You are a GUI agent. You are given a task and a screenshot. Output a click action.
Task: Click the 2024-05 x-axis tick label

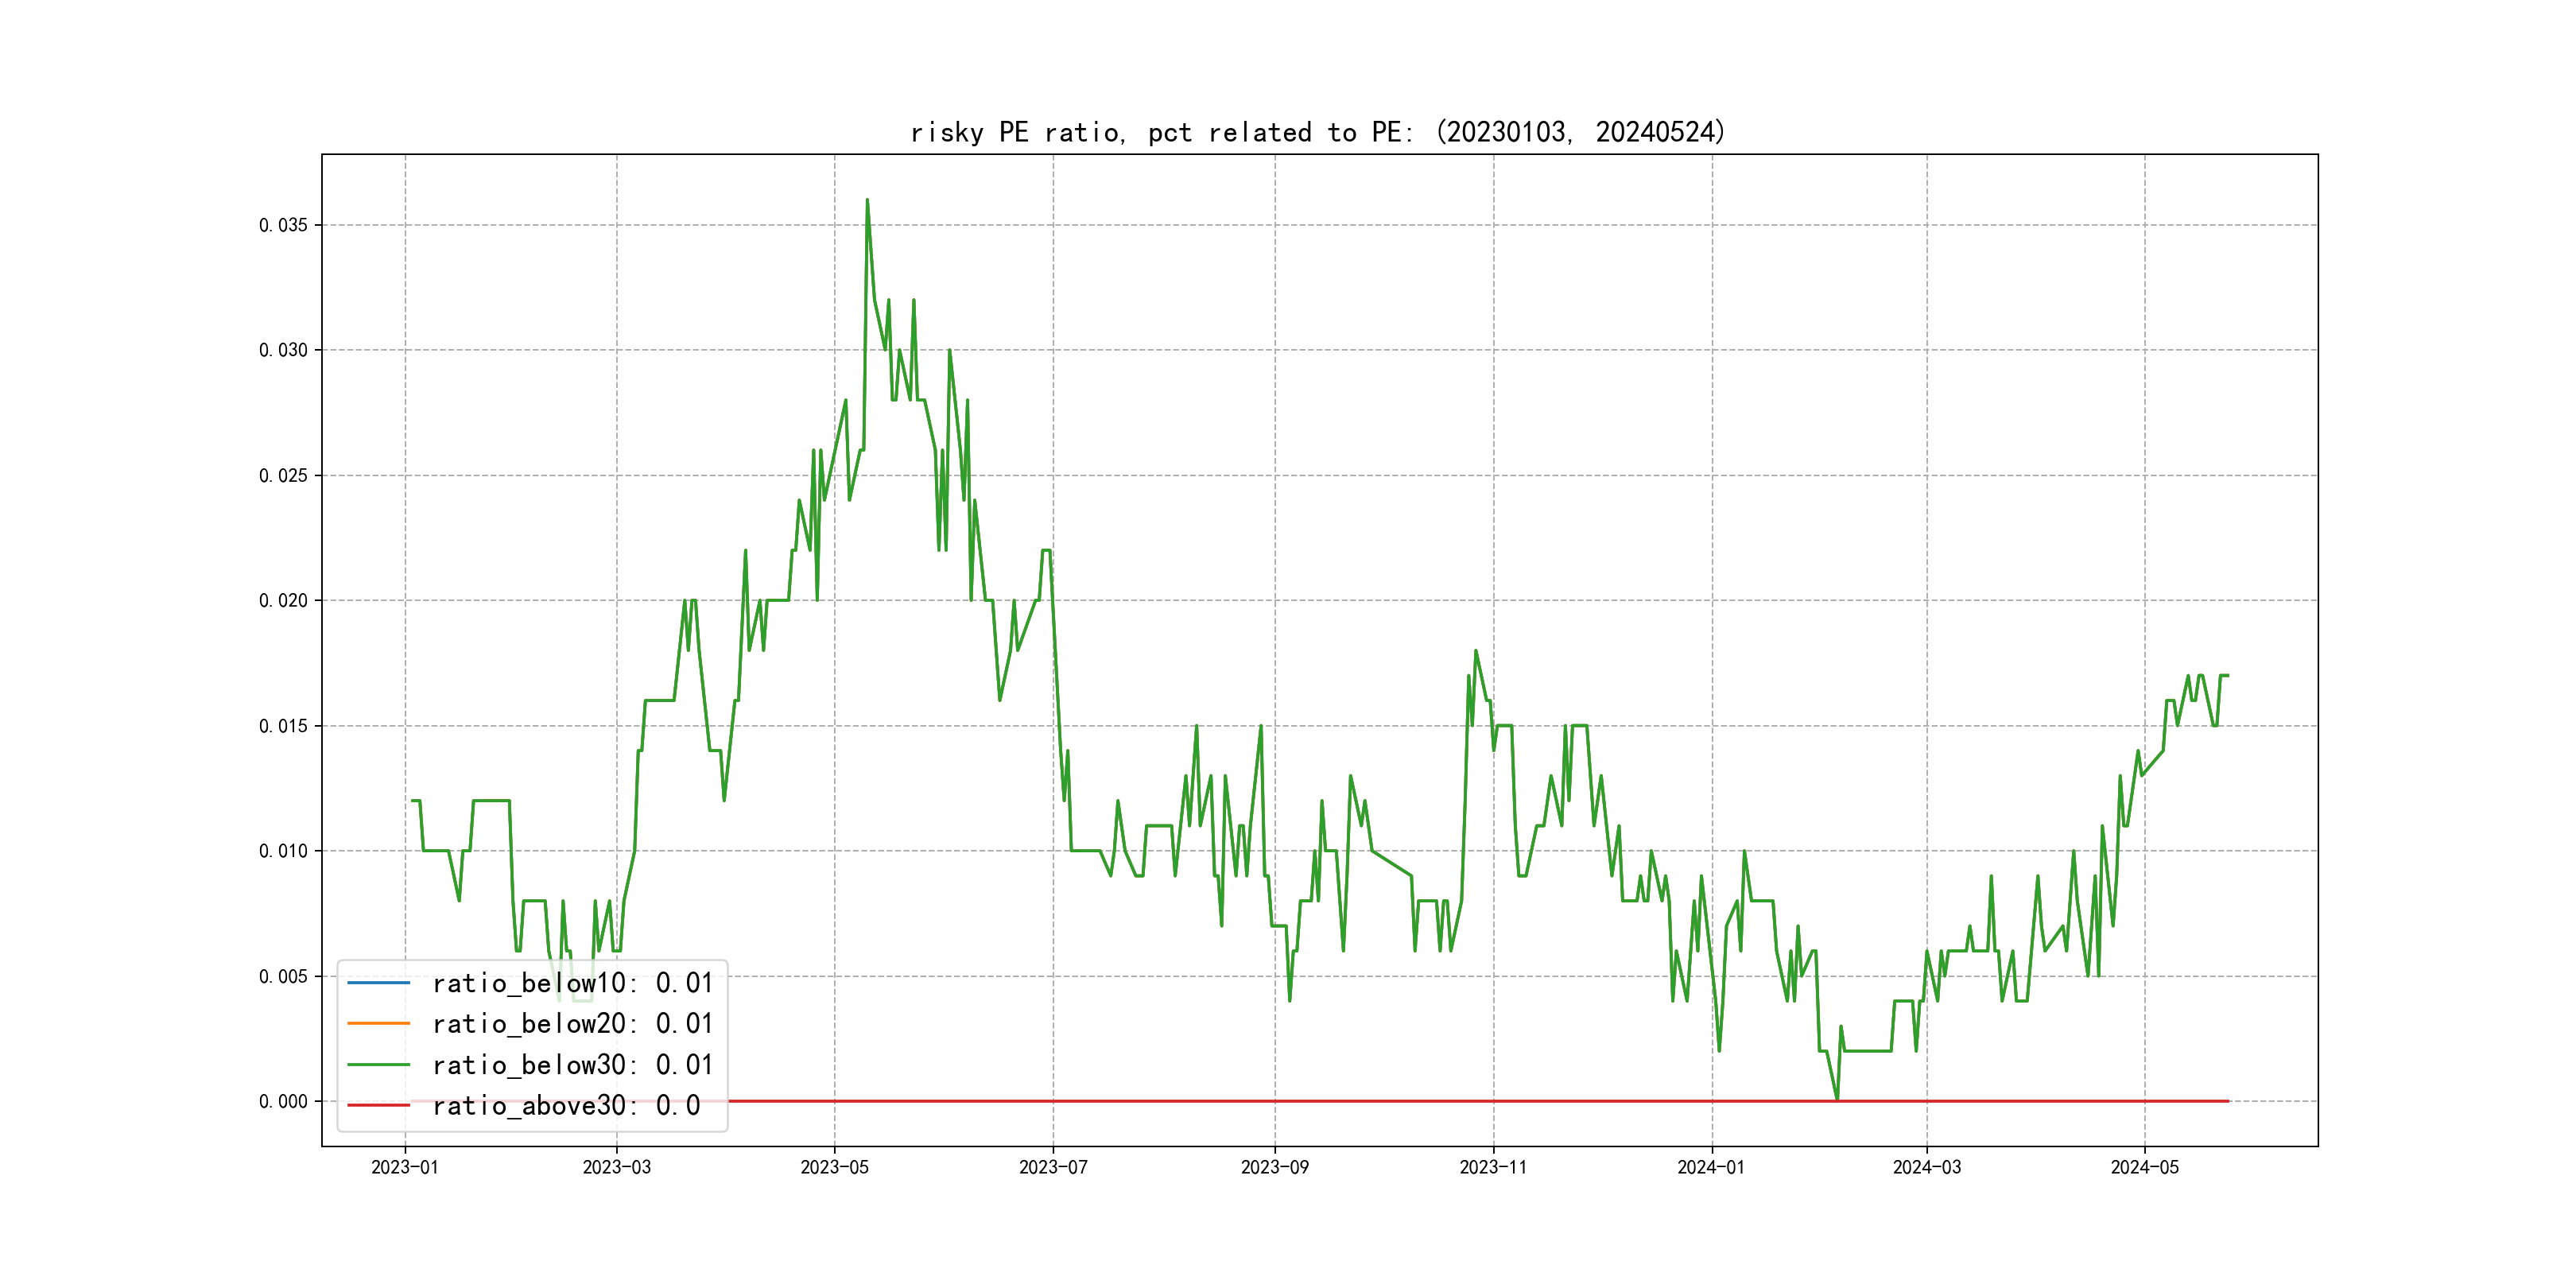pyautogui.click(x=2144, y=1168)
